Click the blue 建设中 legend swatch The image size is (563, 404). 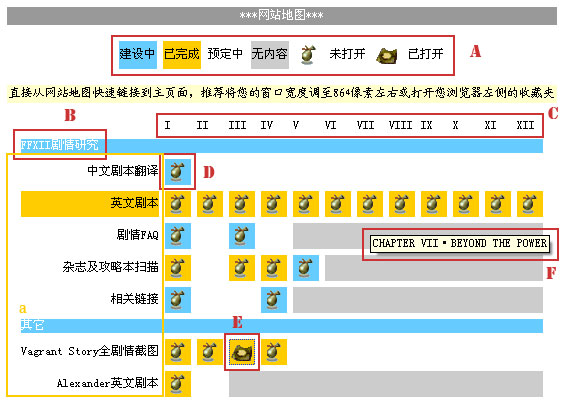coord(138,55)
